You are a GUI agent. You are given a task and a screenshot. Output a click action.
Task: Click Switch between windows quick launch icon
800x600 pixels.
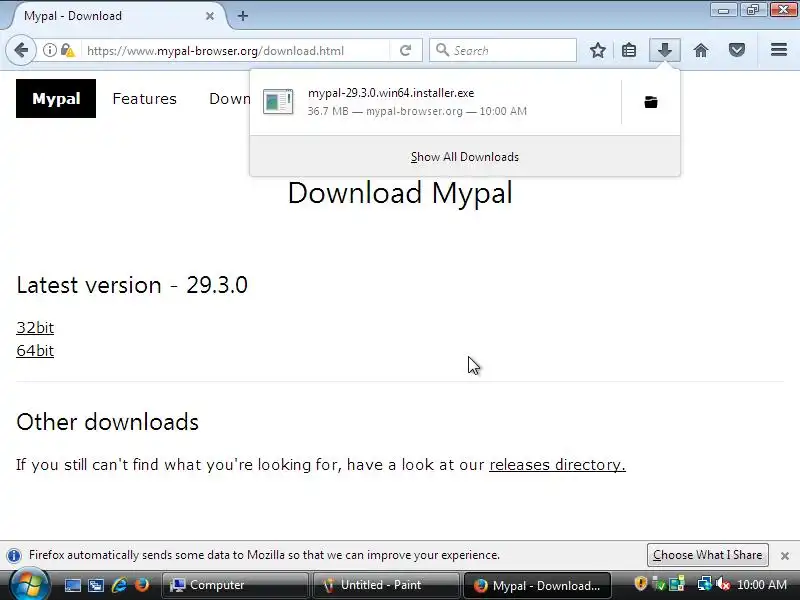pyautogui.click(x=96, y=585)
